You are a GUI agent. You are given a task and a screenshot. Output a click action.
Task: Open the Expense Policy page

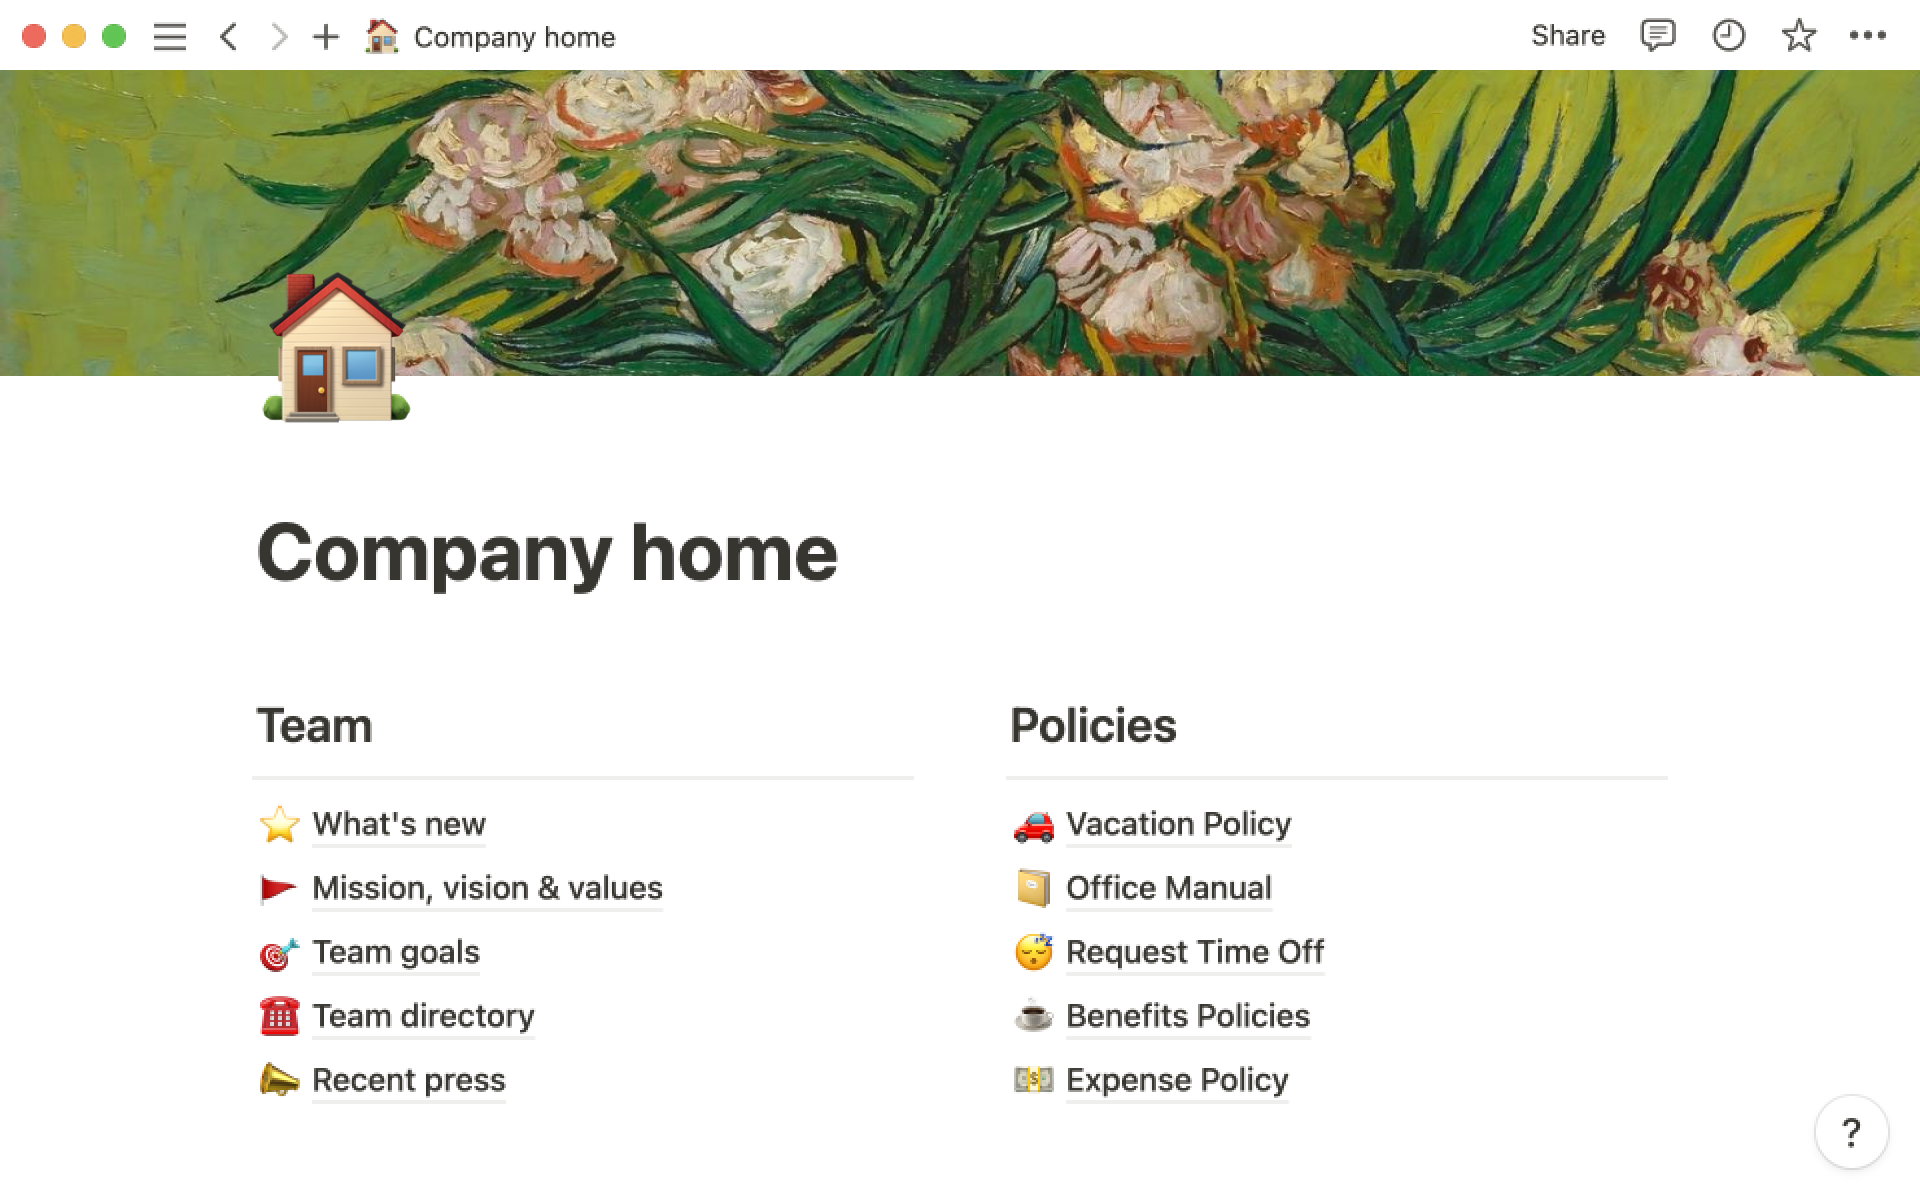click(x=1177, y=1080)
